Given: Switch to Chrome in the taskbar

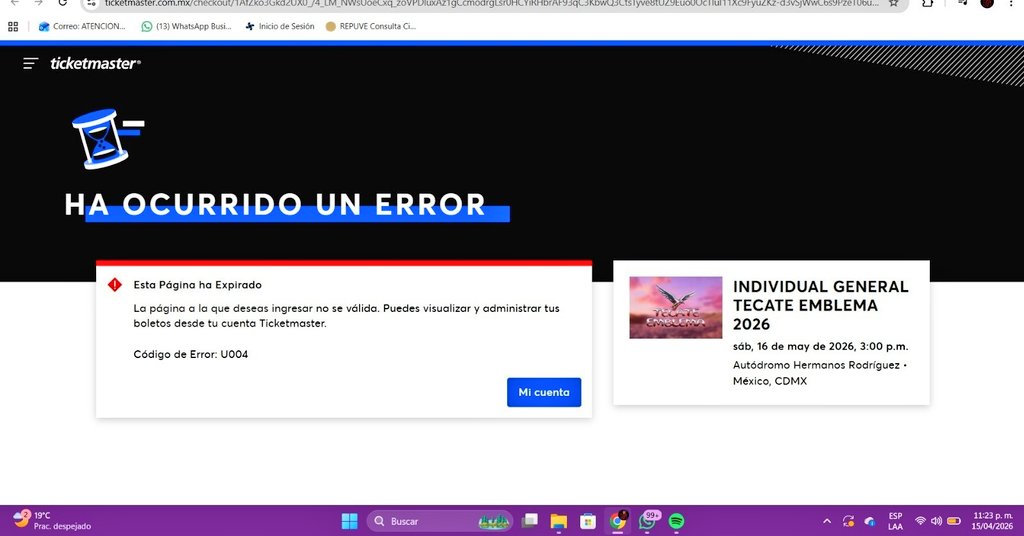Looking at the screenshot, I should click(x=617, y=521).
